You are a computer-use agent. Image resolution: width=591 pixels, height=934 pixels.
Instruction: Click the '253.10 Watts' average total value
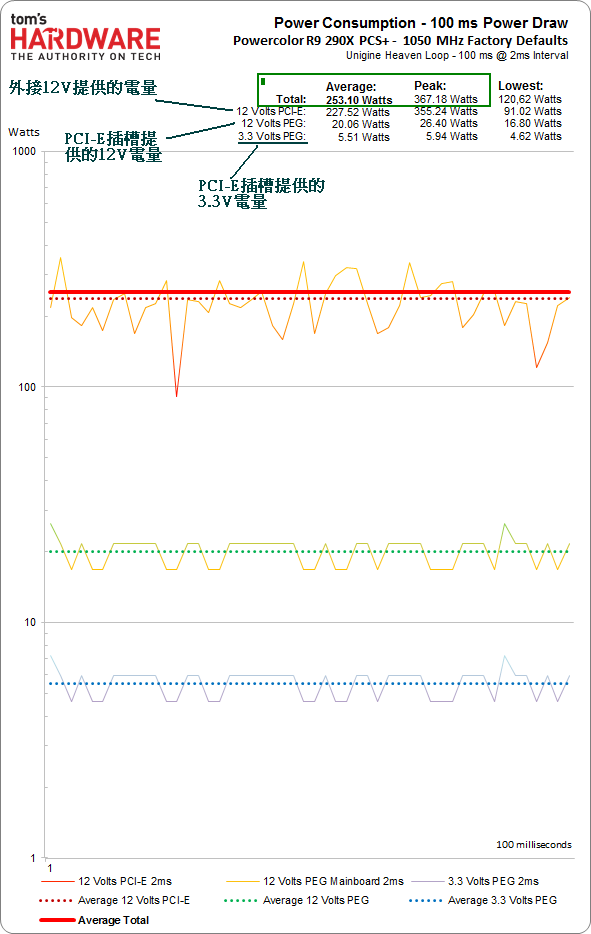pos(359,100)
